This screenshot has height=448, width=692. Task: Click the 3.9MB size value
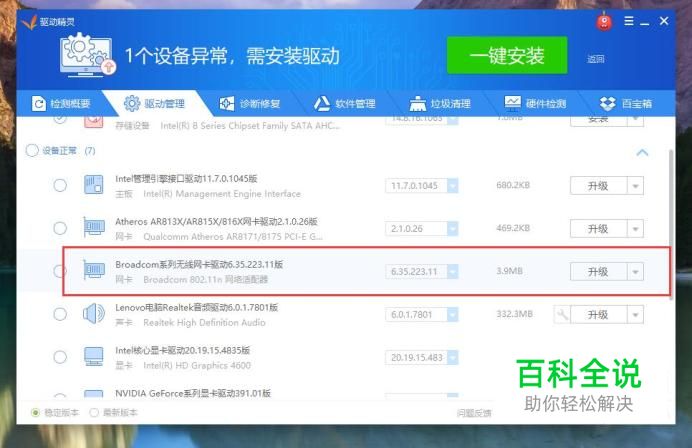(509, 271)
